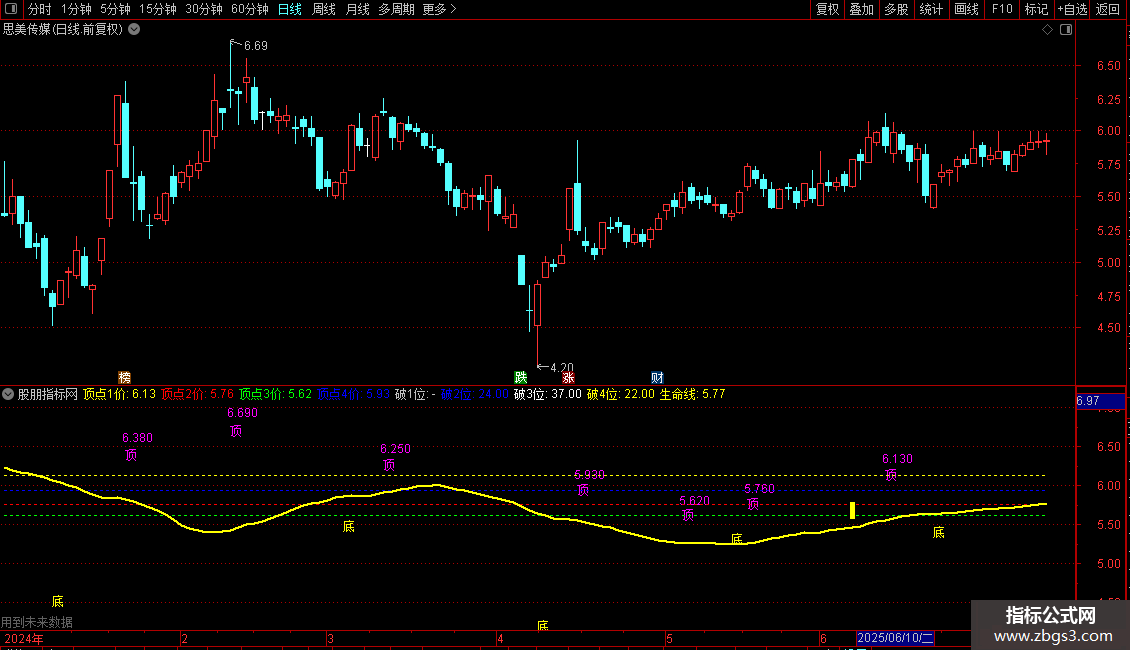Open the 多股 multi-stock view
1130x650 pixels.
896,9
